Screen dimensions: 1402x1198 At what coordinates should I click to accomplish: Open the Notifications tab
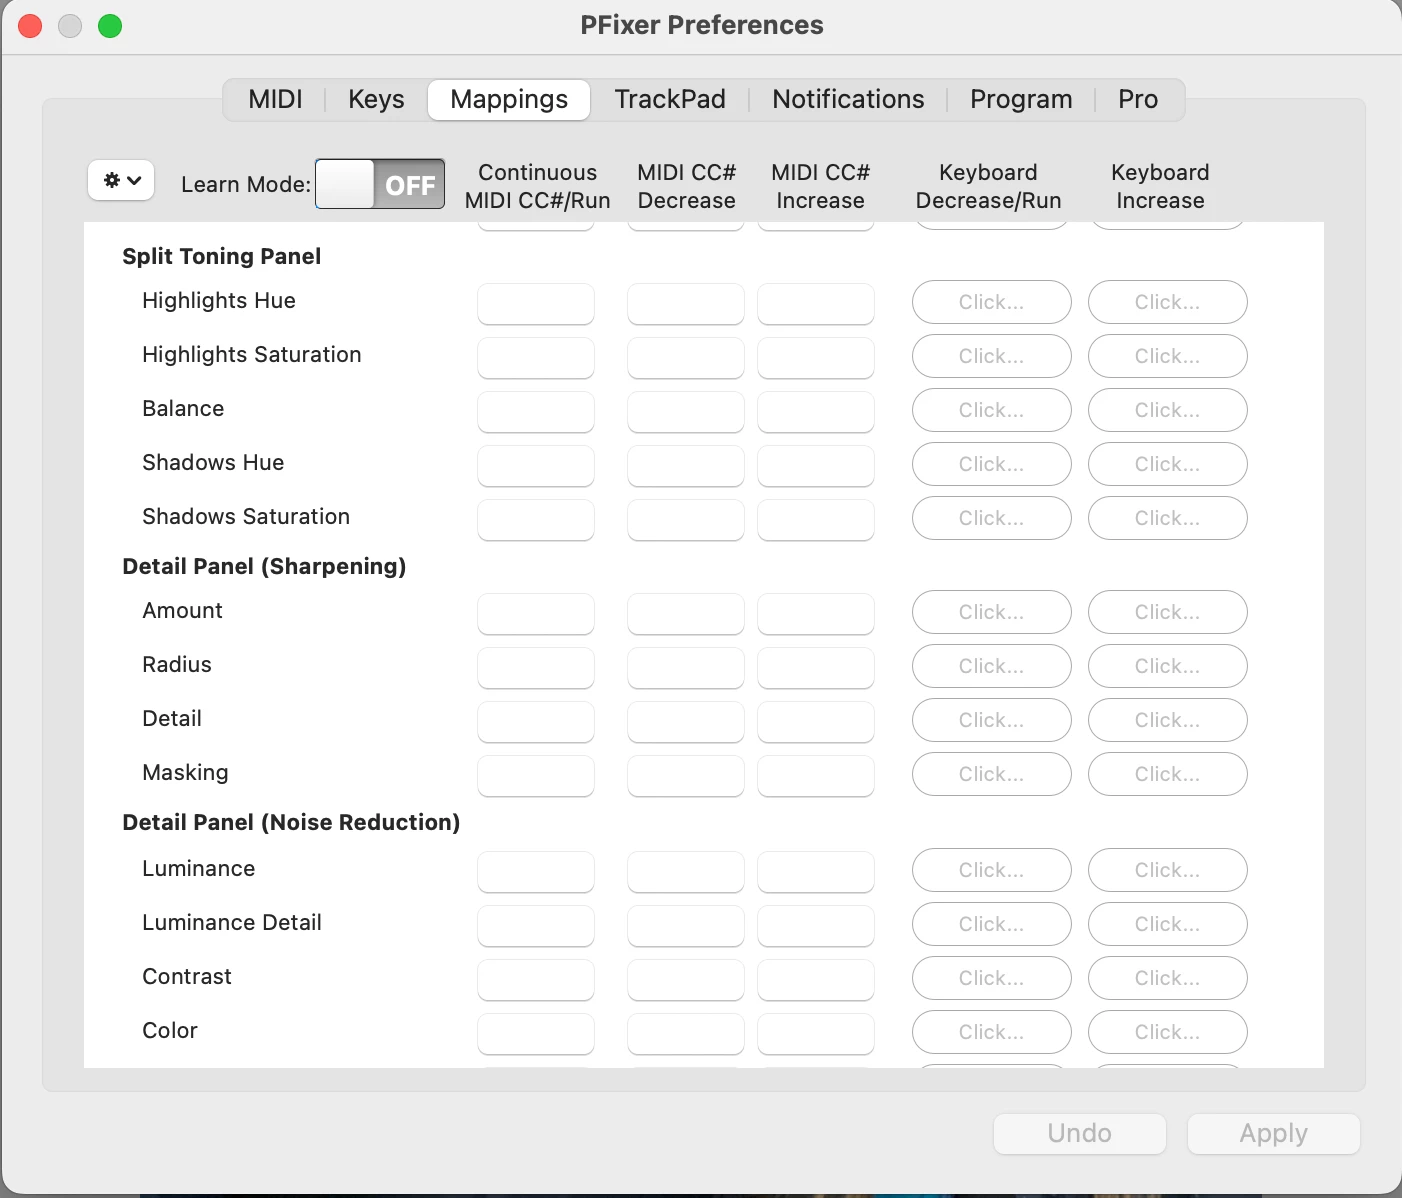(x=848, y=99)
